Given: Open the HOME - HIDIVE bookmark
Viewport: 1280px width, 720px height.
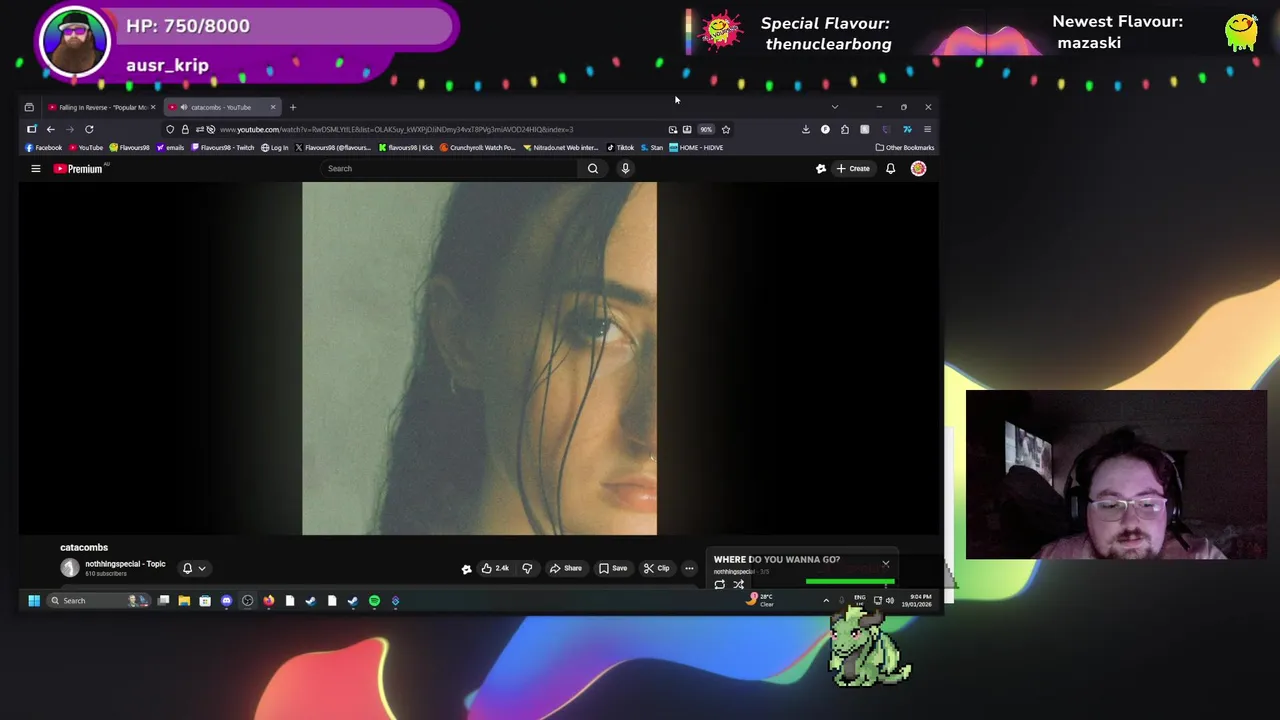Looking at the screenshot, I should [x=696, y=148].
